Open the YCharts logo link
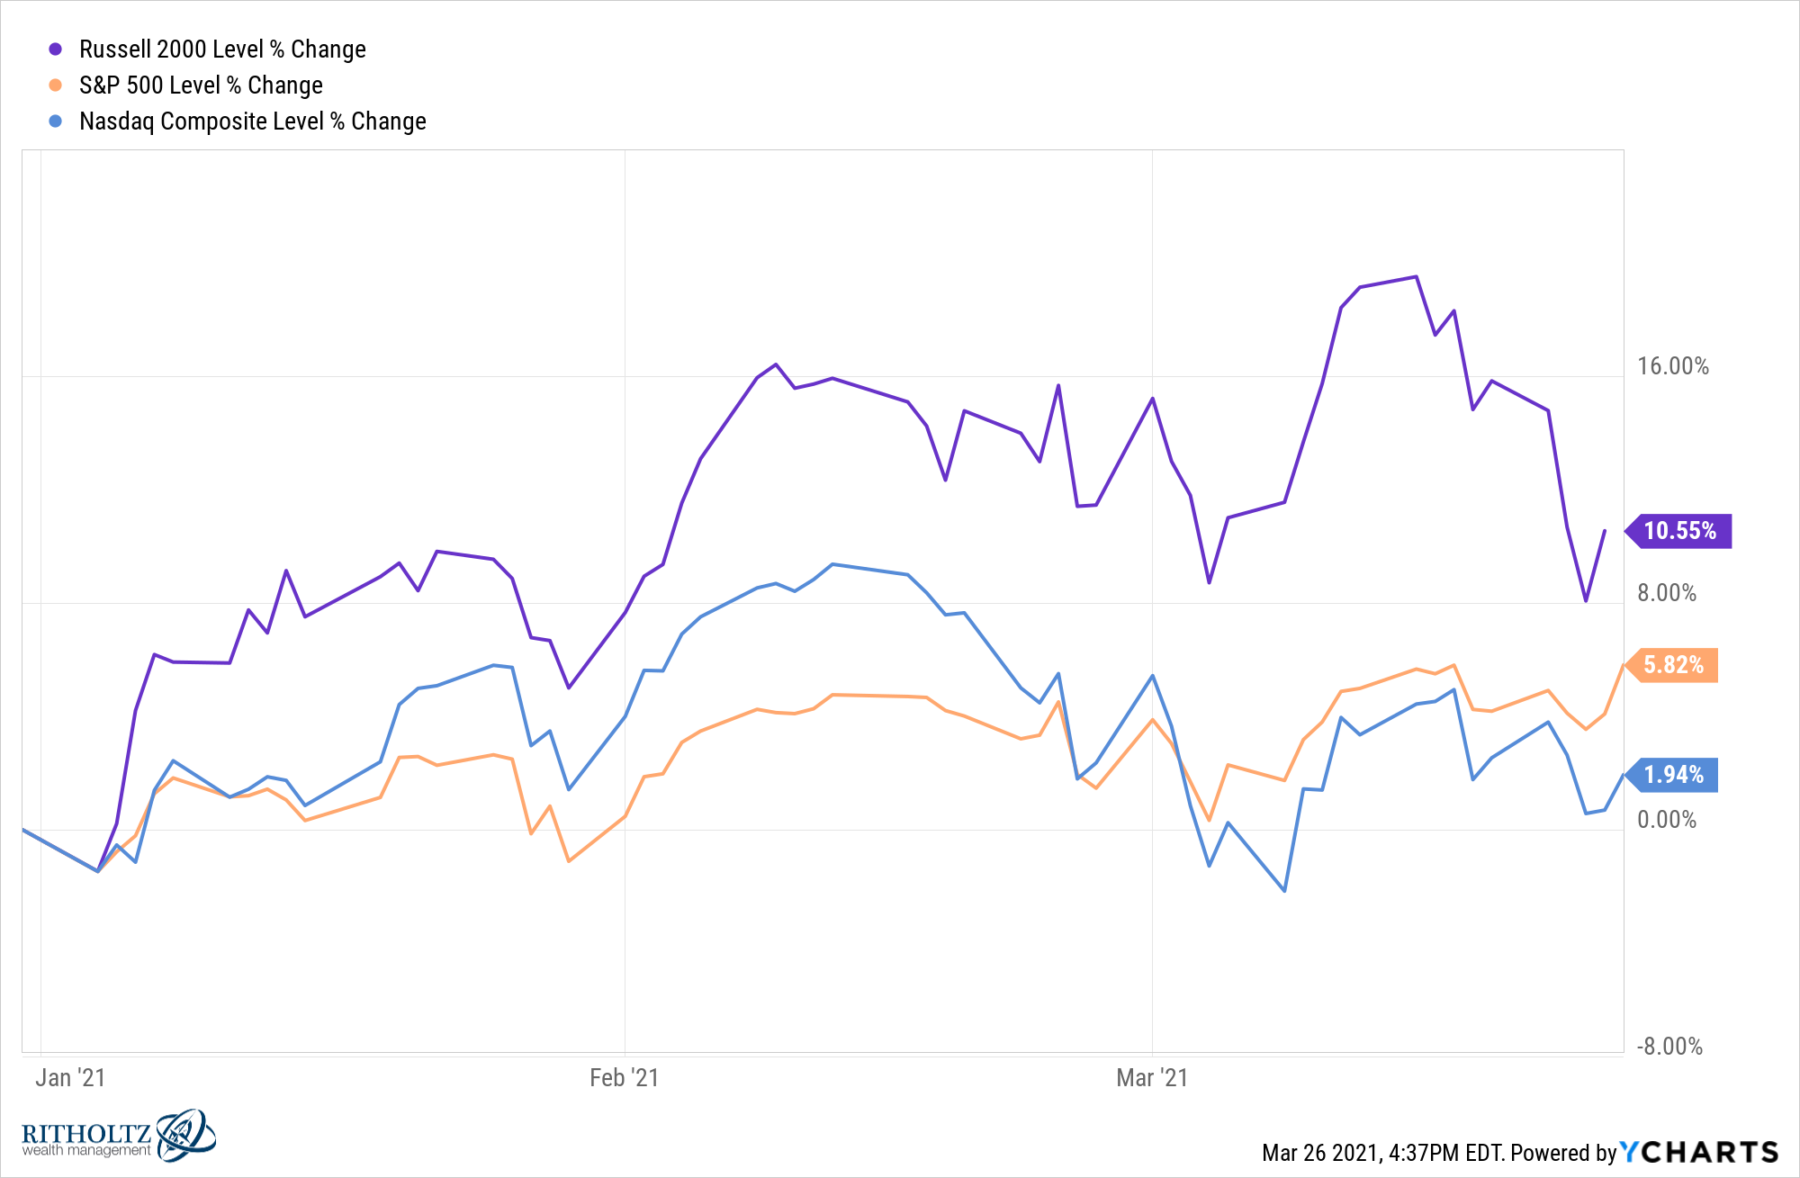The width and height of the screenshot is (1800, 1178). pos(1699,1152)
